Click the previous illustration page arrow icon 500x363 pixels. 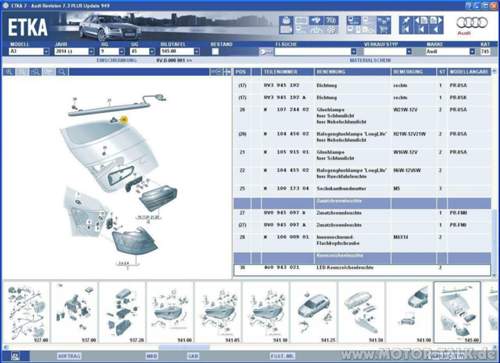tap(421, 20)
